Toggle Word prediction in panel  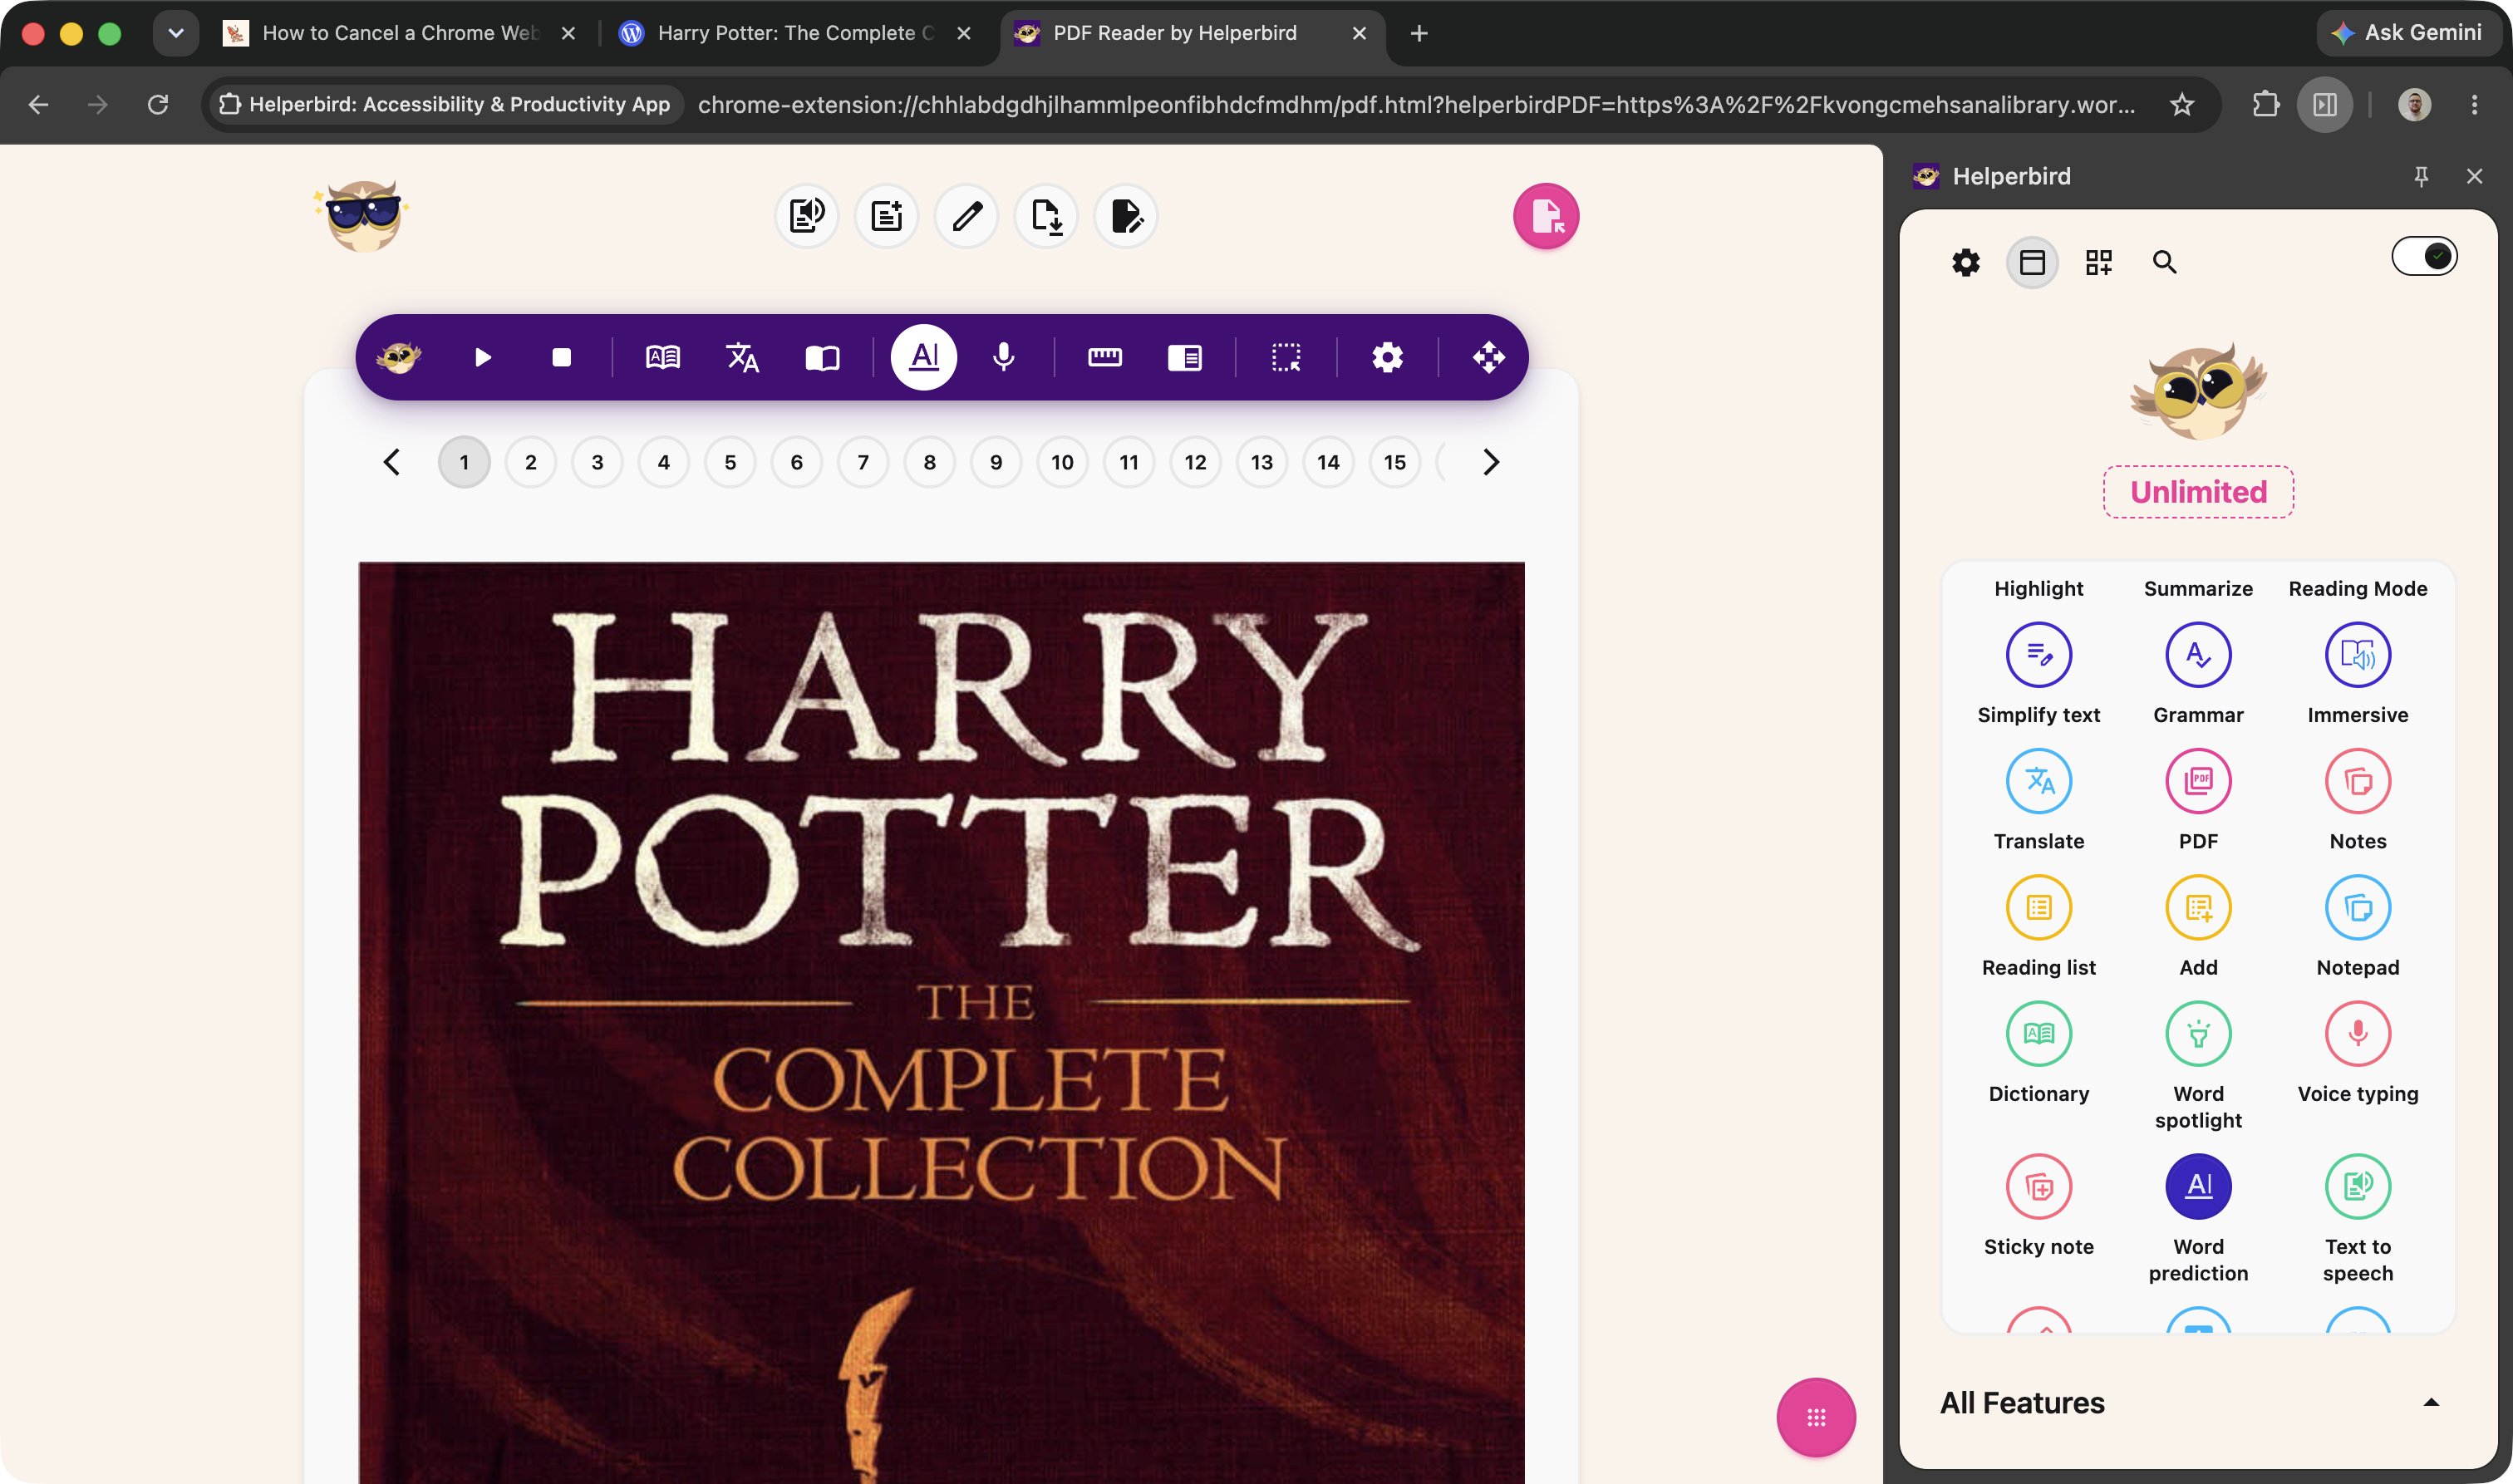coord(2198,1187)
